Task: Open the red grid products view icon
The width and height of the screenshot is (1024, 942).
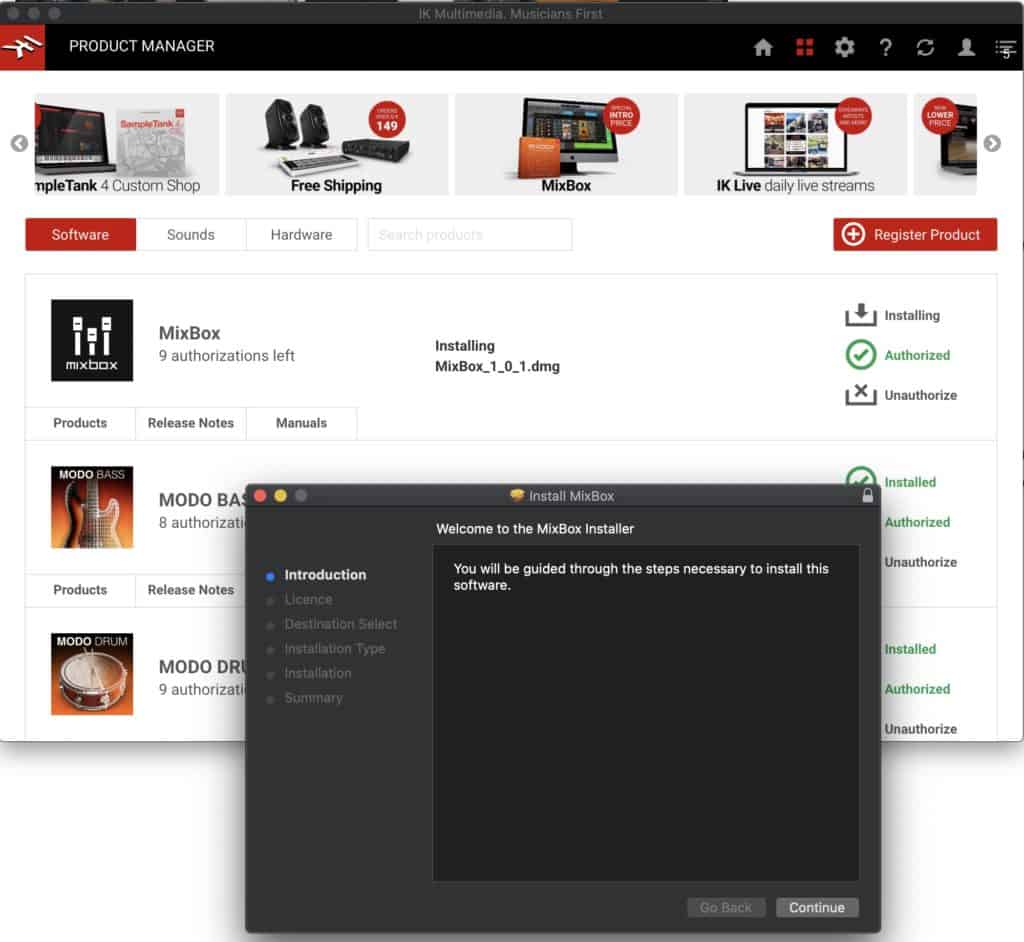Action: [x=805, y=47]
